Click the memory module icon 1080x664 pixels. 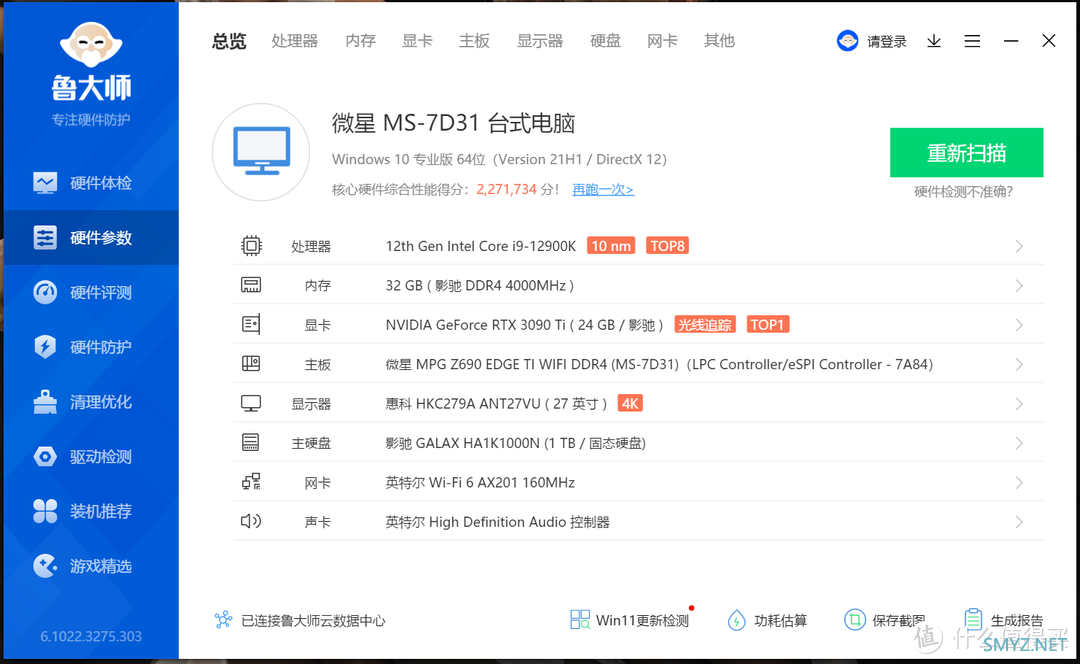coord(251,285)
